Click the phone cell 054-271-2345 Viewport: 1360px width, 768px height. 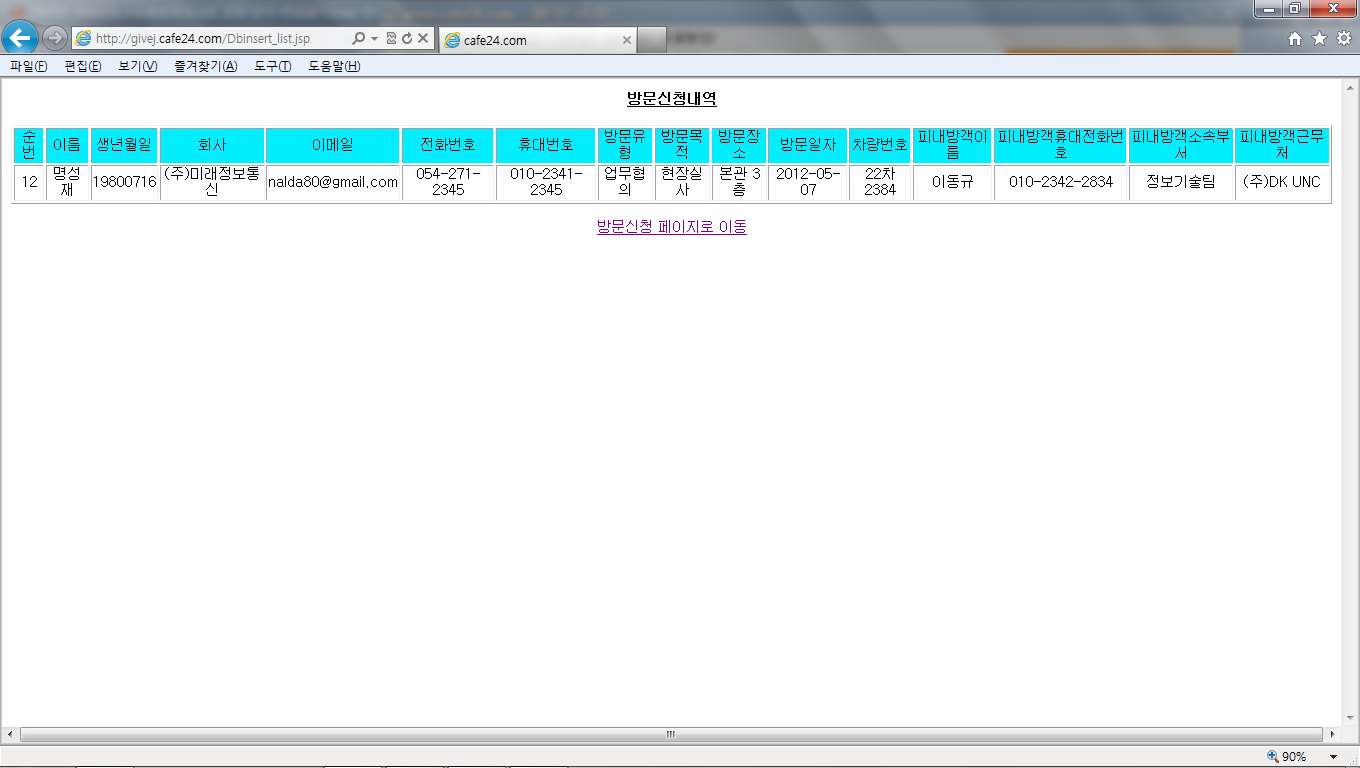[x=448, y=182]
